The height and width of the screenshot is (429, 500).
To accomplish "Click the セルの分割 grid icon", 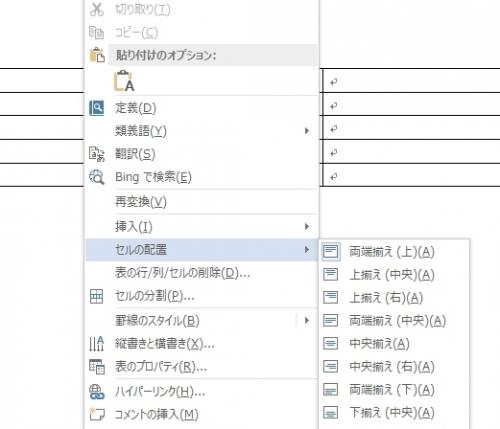I will tap(97, 296).
